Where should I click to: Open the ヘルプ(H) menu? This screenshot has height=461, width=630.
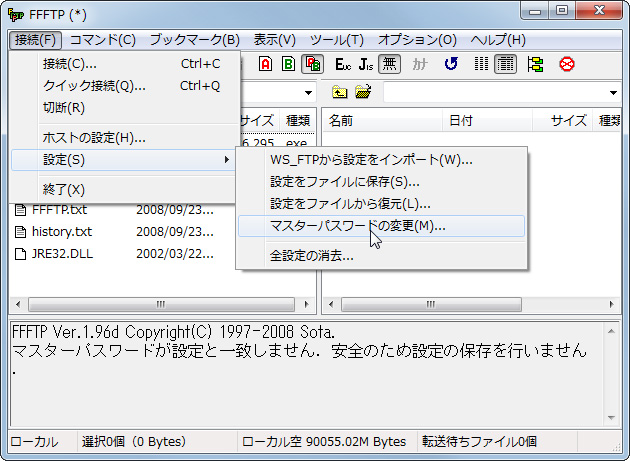[498, 40]
